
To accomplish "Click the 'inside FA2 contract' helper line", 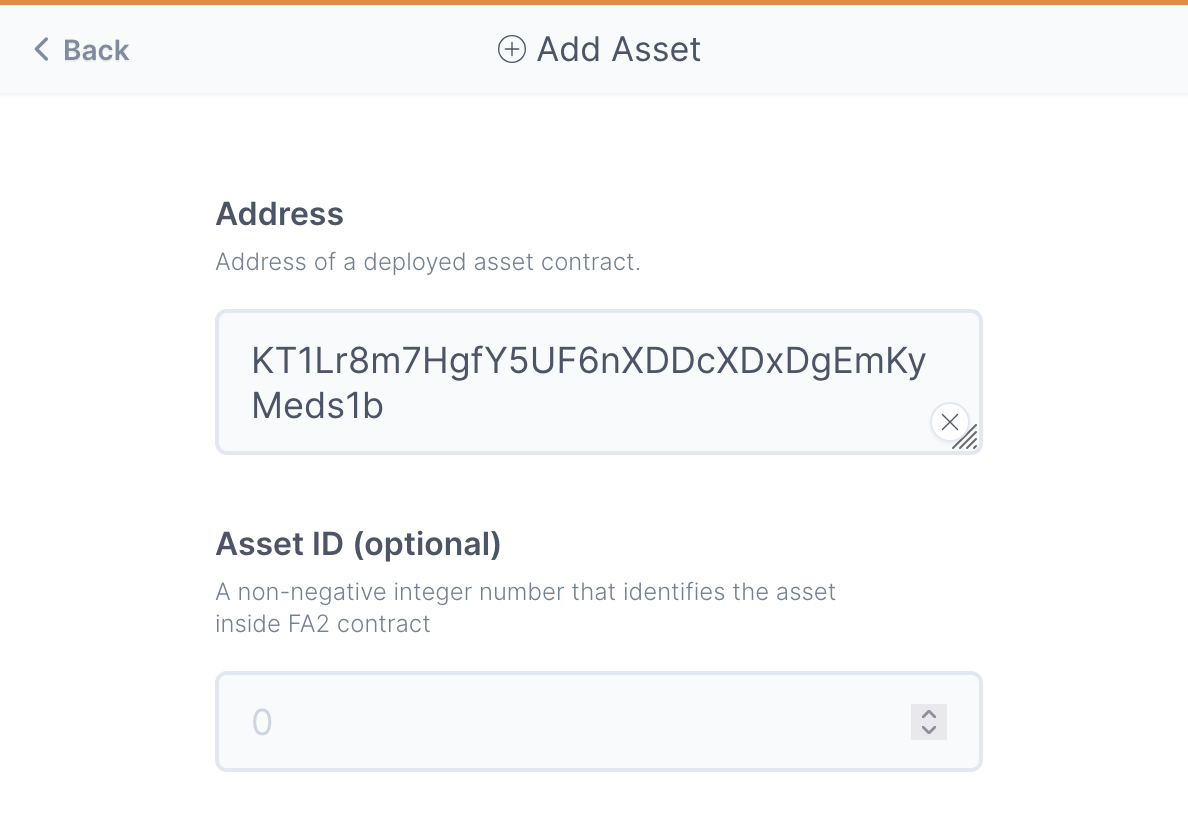I will [x=322, y=624].
